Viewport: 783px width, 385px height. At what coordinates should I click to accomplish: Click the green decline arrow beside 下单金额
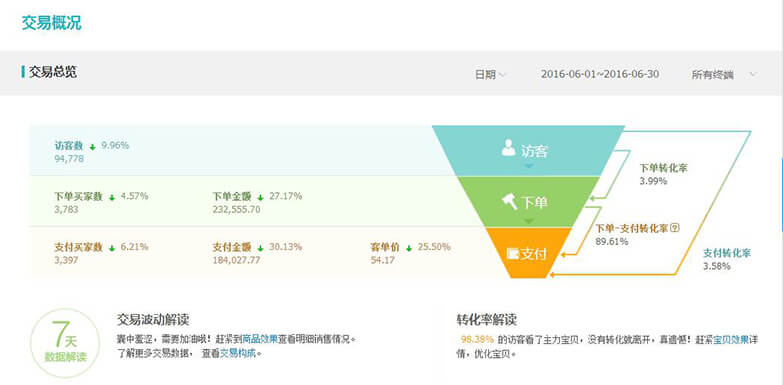[x=260, y=197]
